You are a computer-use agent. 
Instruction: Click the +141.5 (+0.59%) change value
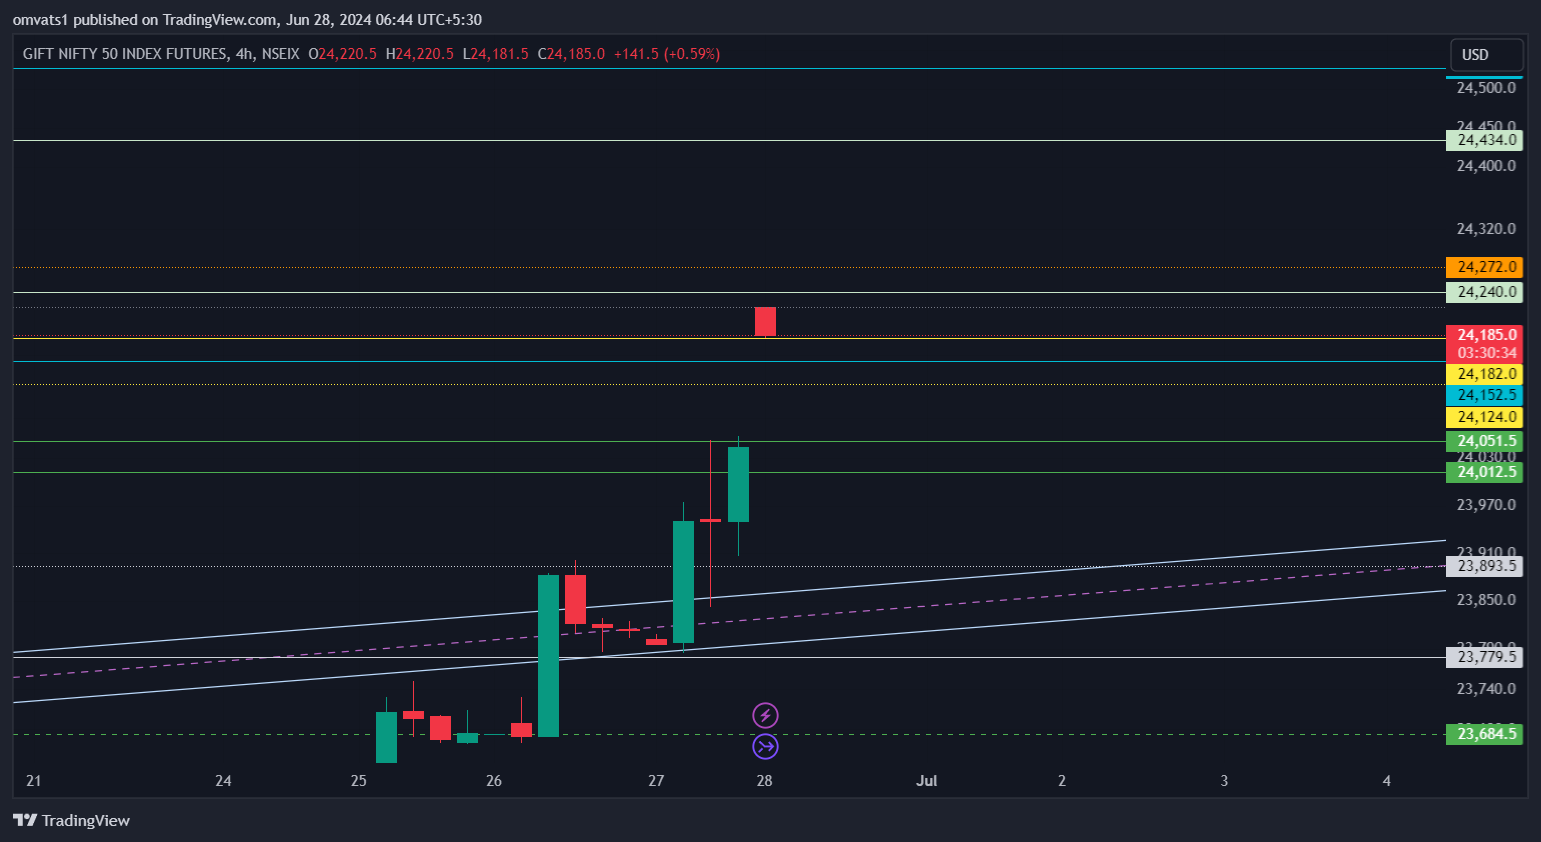tap(667, 54)
